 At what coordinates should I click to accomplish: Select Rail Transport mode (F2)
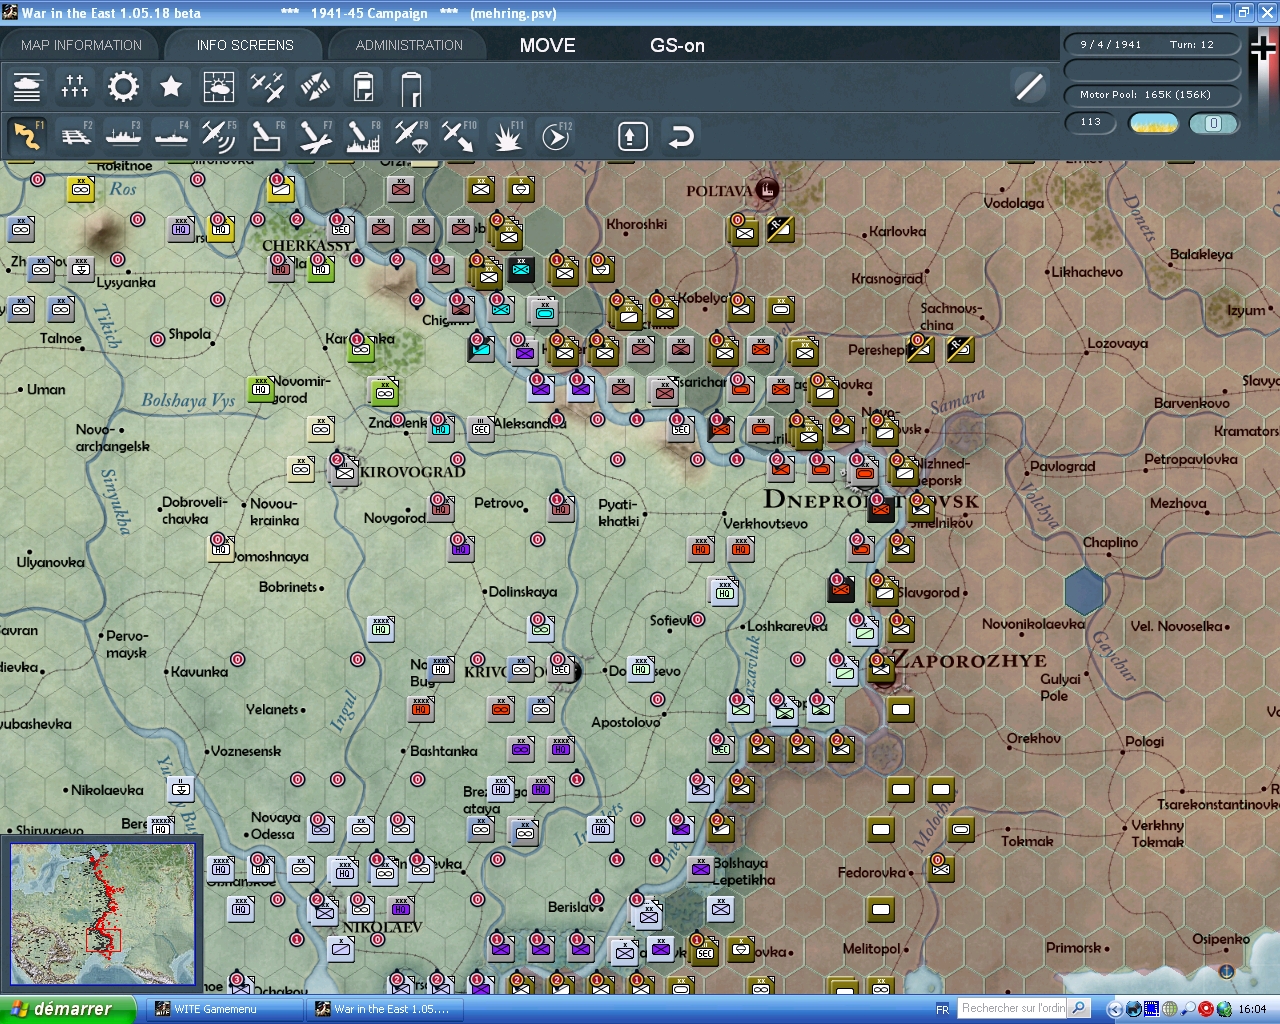pyautogui.click(x=75, y=136)
